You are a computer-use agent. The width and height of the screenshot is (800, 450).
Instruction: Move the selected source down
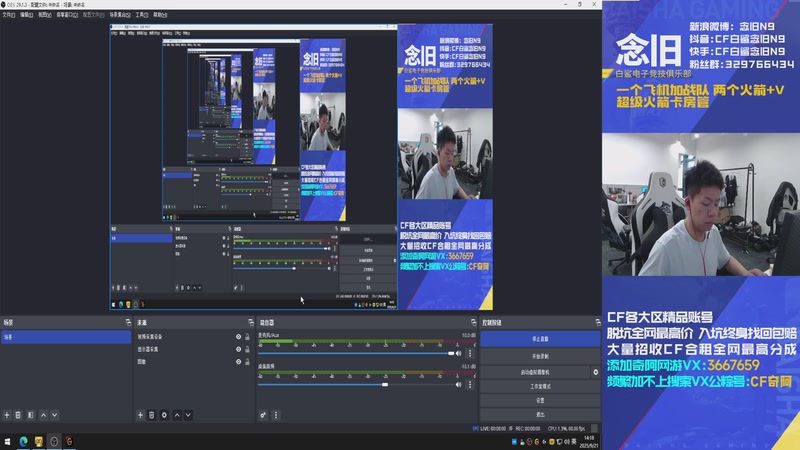[188, 415]
